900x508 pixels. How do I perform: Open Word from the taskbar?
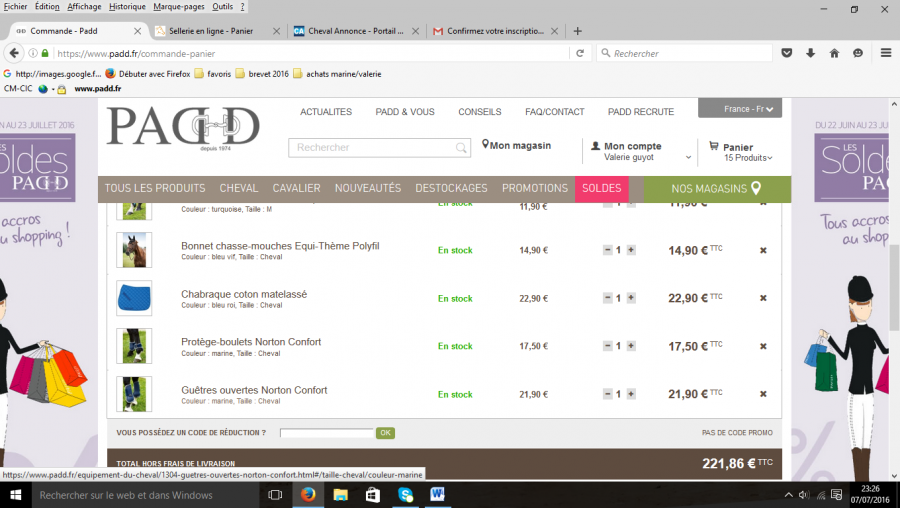(437, 494)
